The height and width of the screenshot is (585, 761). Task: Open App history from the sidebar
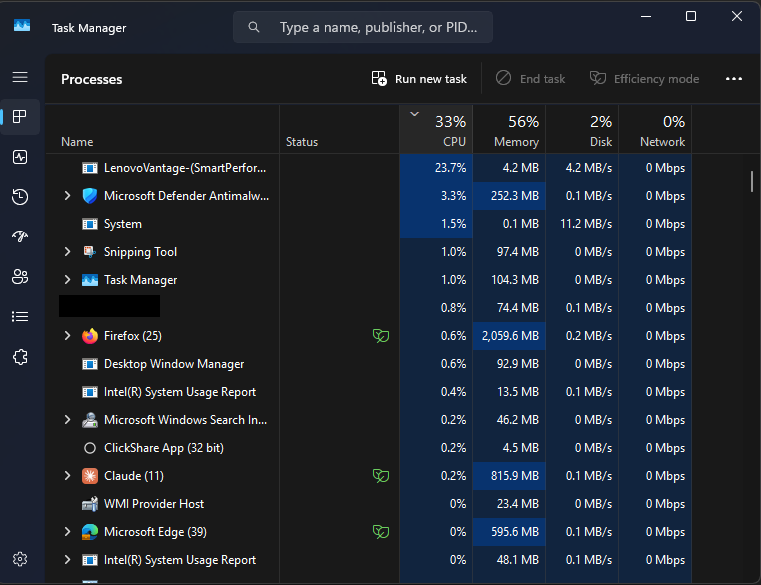(x=20, y=197)
